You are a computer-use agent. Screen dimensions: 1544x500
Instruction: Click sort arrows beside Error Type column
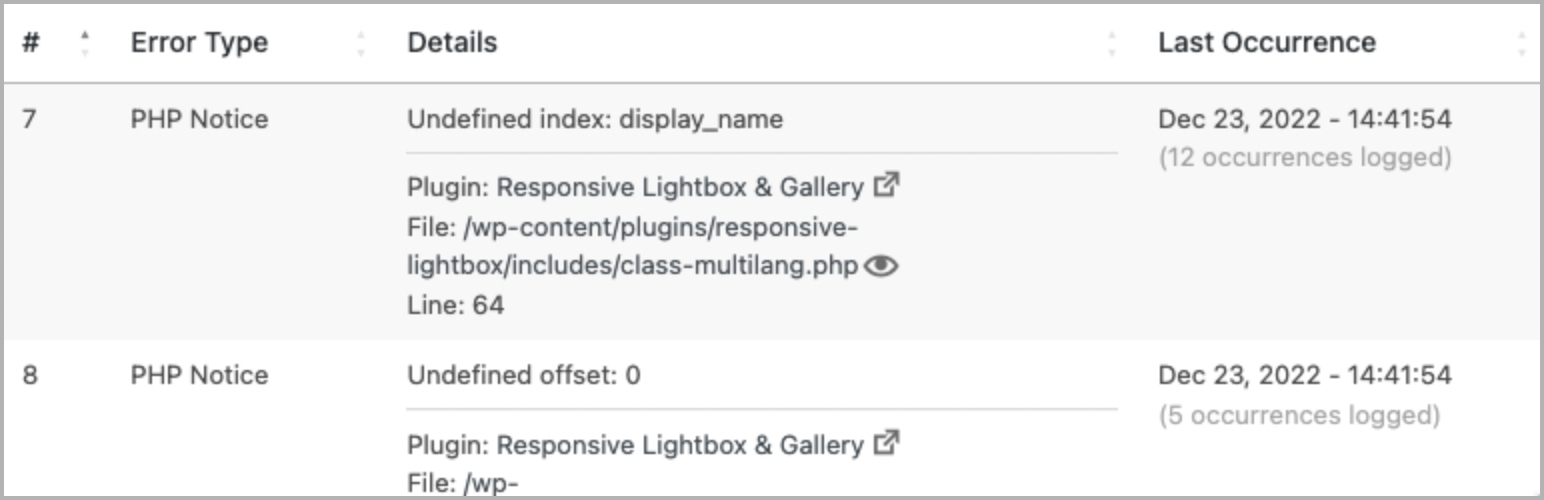(x=361, y=44)
